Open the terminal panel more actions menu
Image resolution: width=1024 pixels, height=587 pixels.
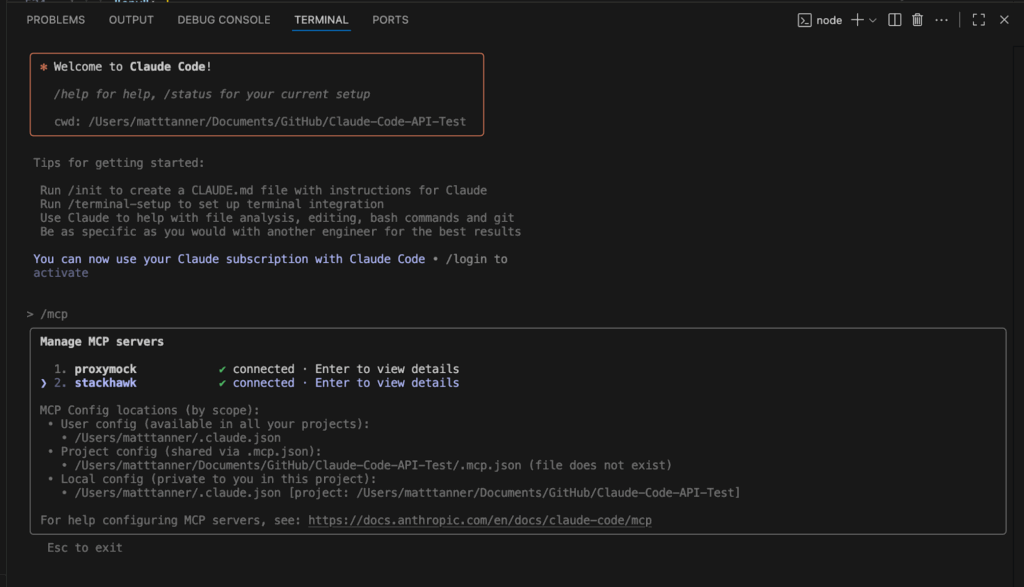(941, 20)
